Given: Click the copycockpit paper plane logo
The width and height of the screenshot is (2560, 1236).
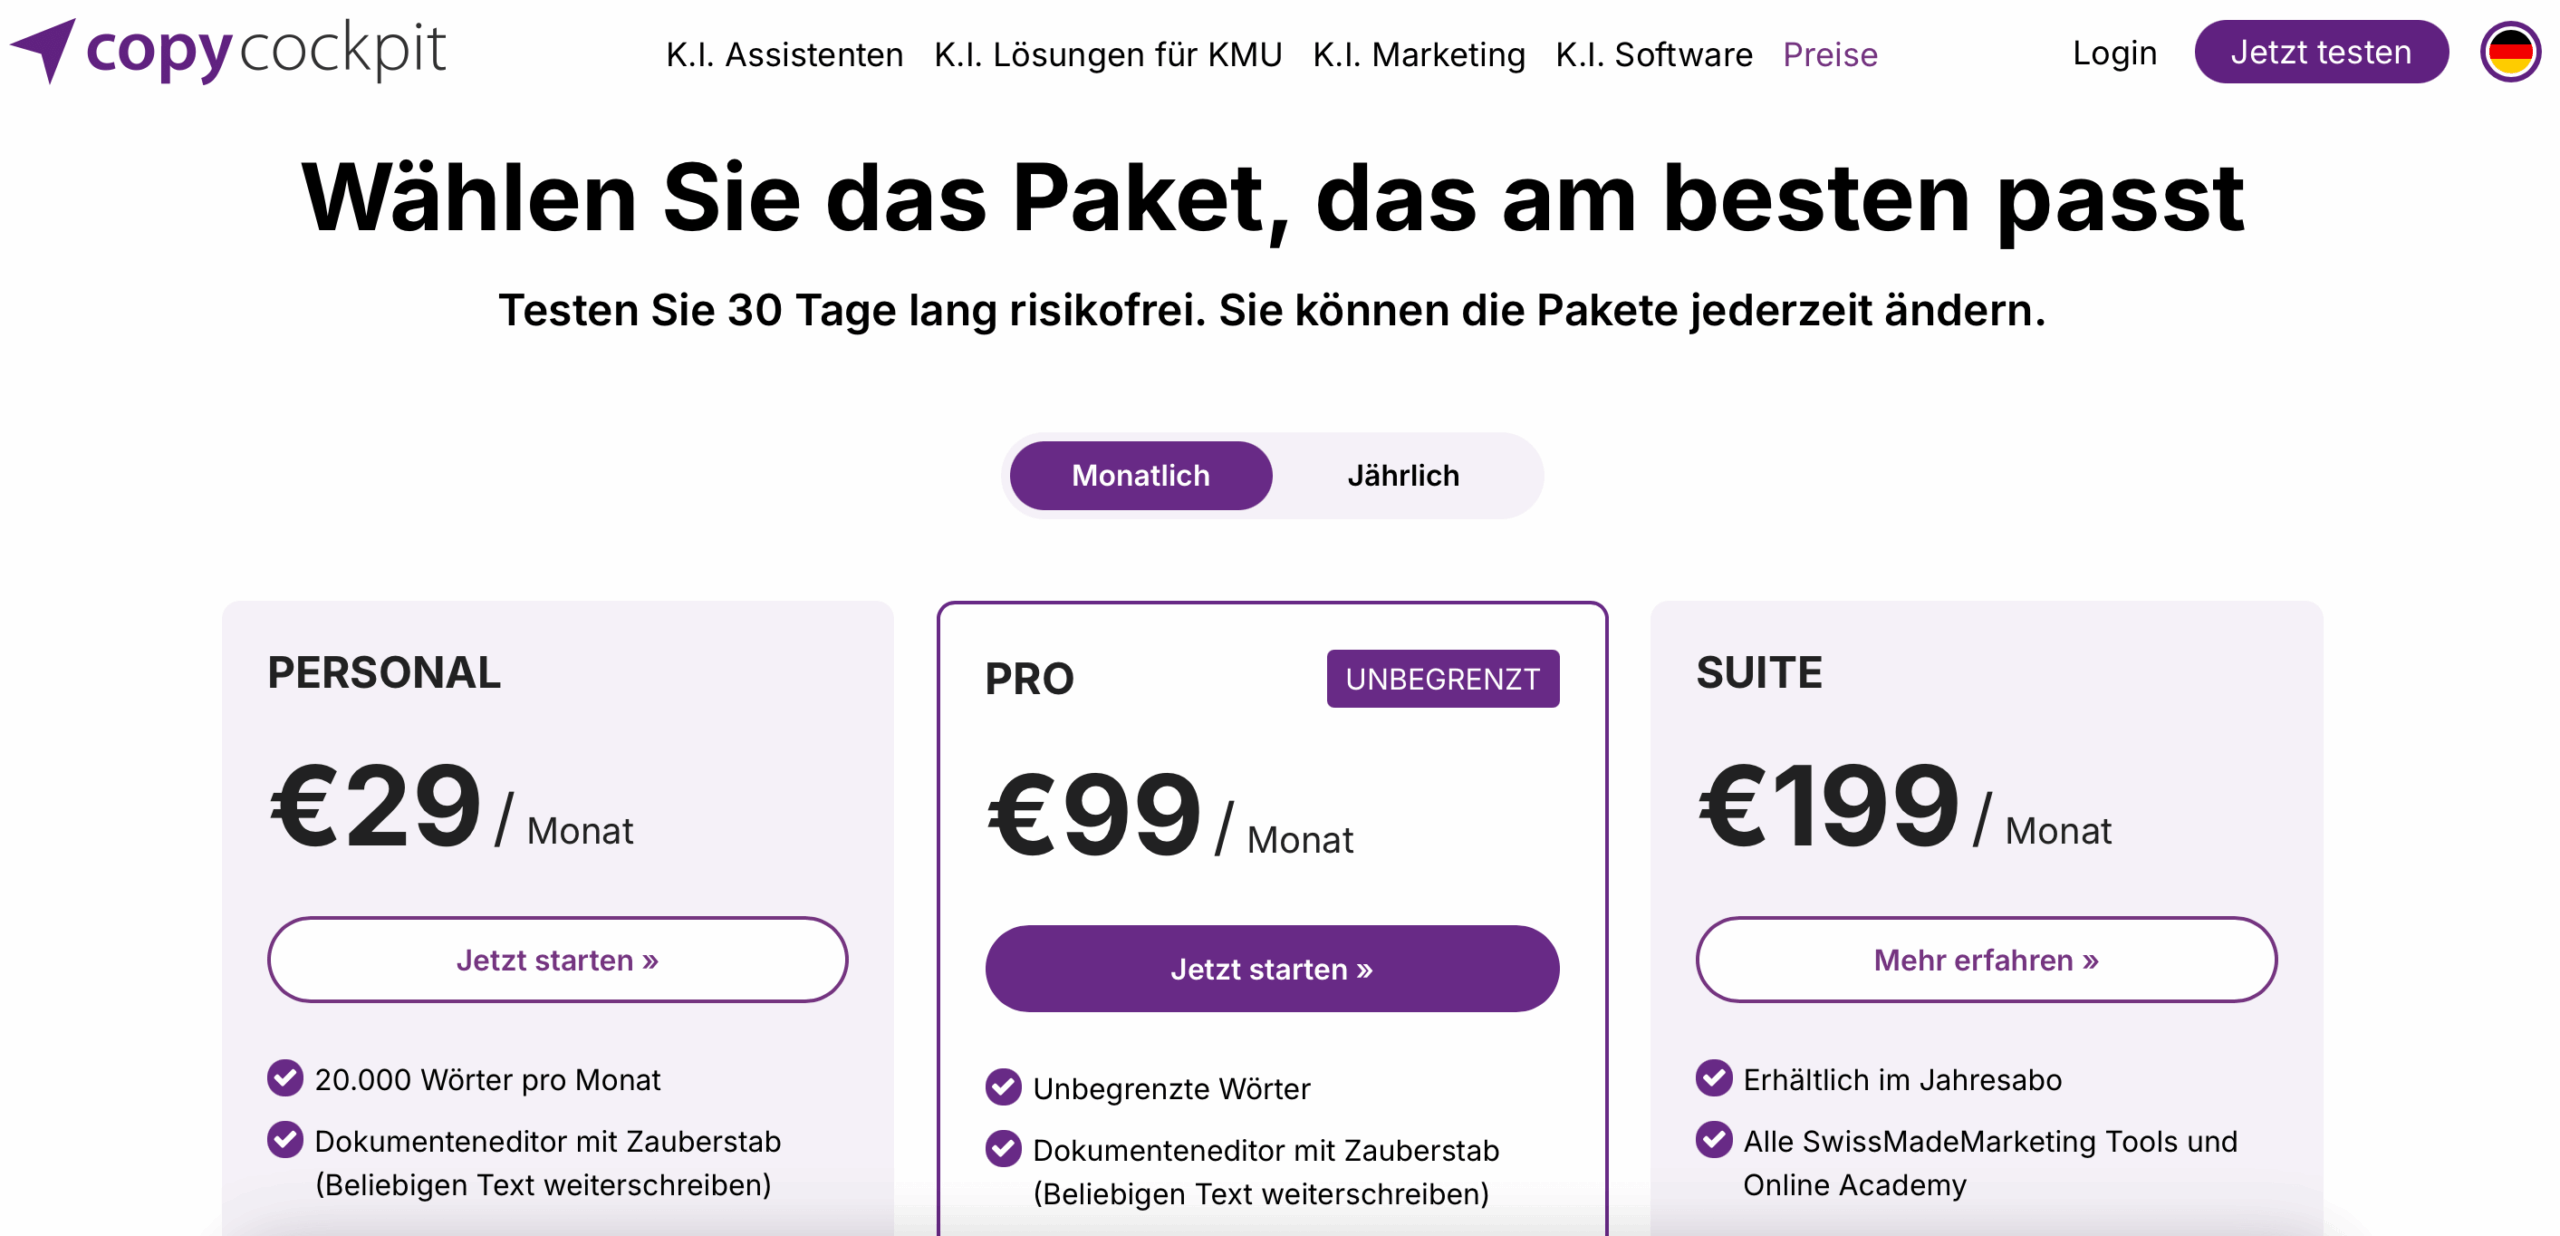Looking at the screenshot, I should click(x=43, y=50).
